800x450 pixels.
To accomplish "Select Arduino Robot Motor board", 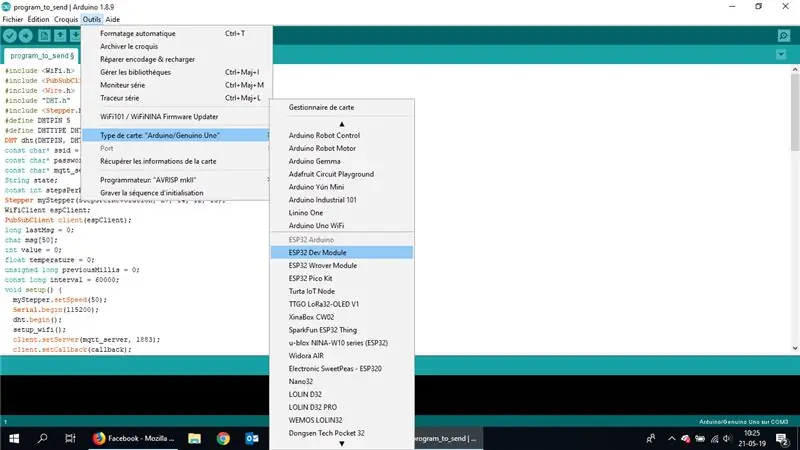I will coord(342,148).
